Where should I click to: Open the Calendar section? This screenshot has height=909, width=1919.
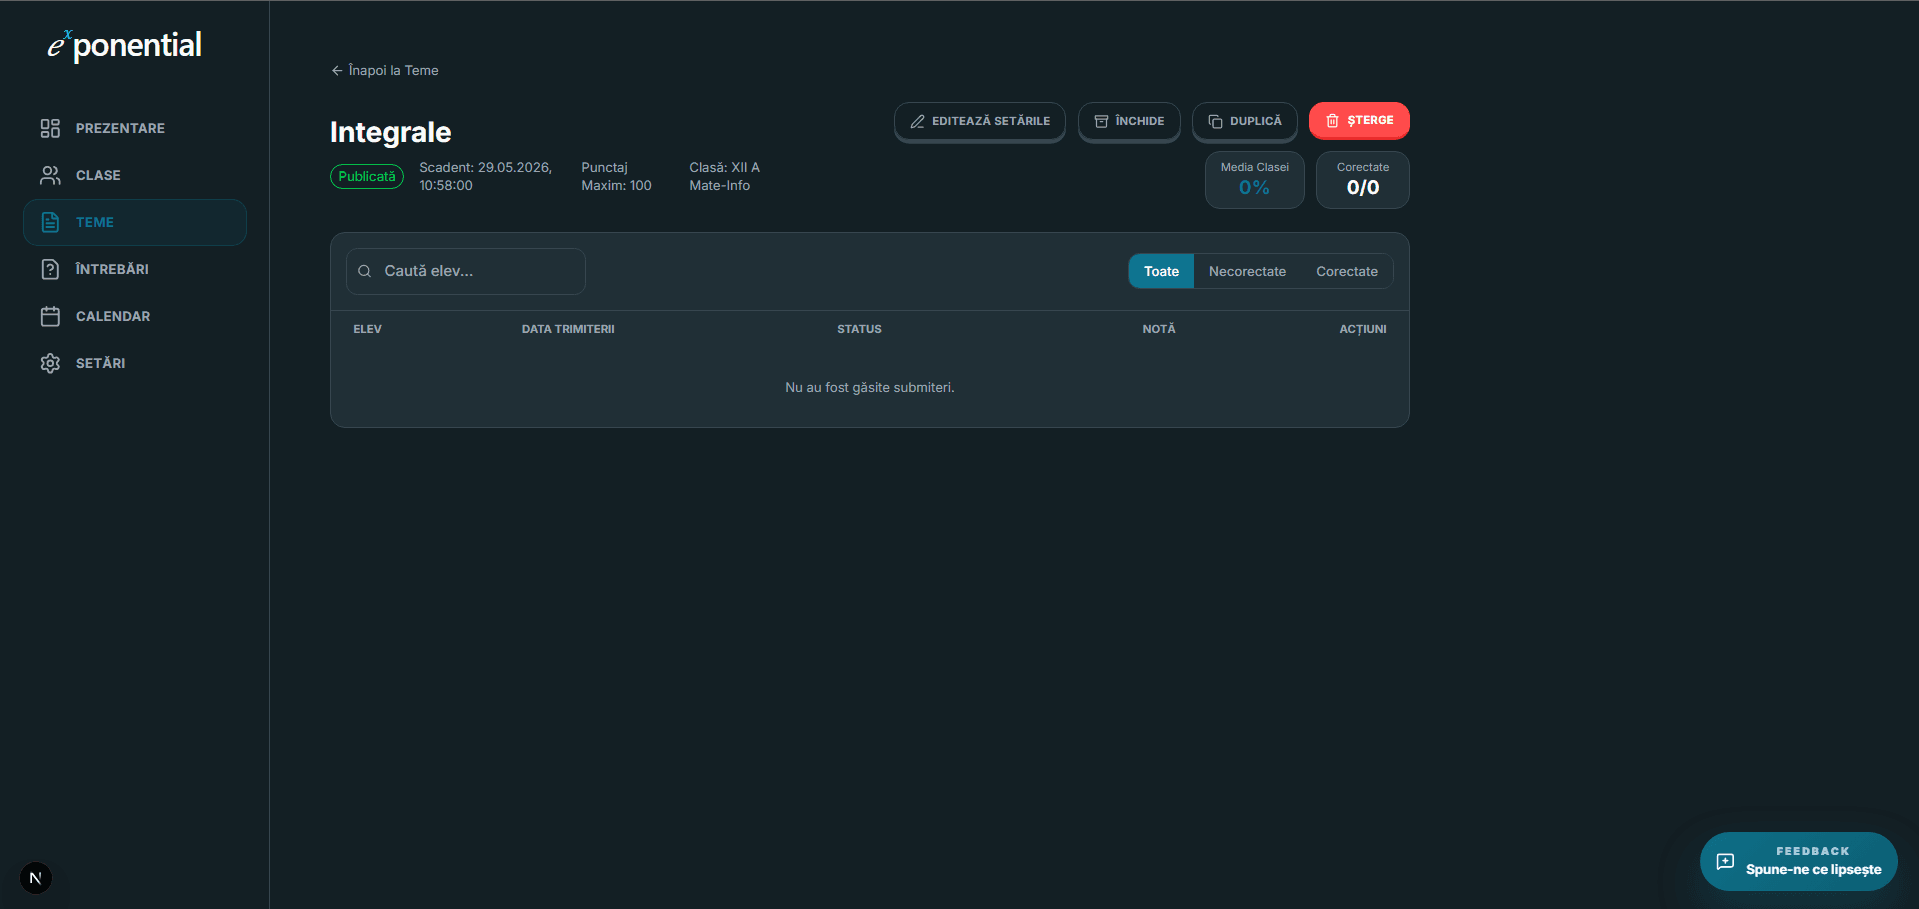point(135,316)
